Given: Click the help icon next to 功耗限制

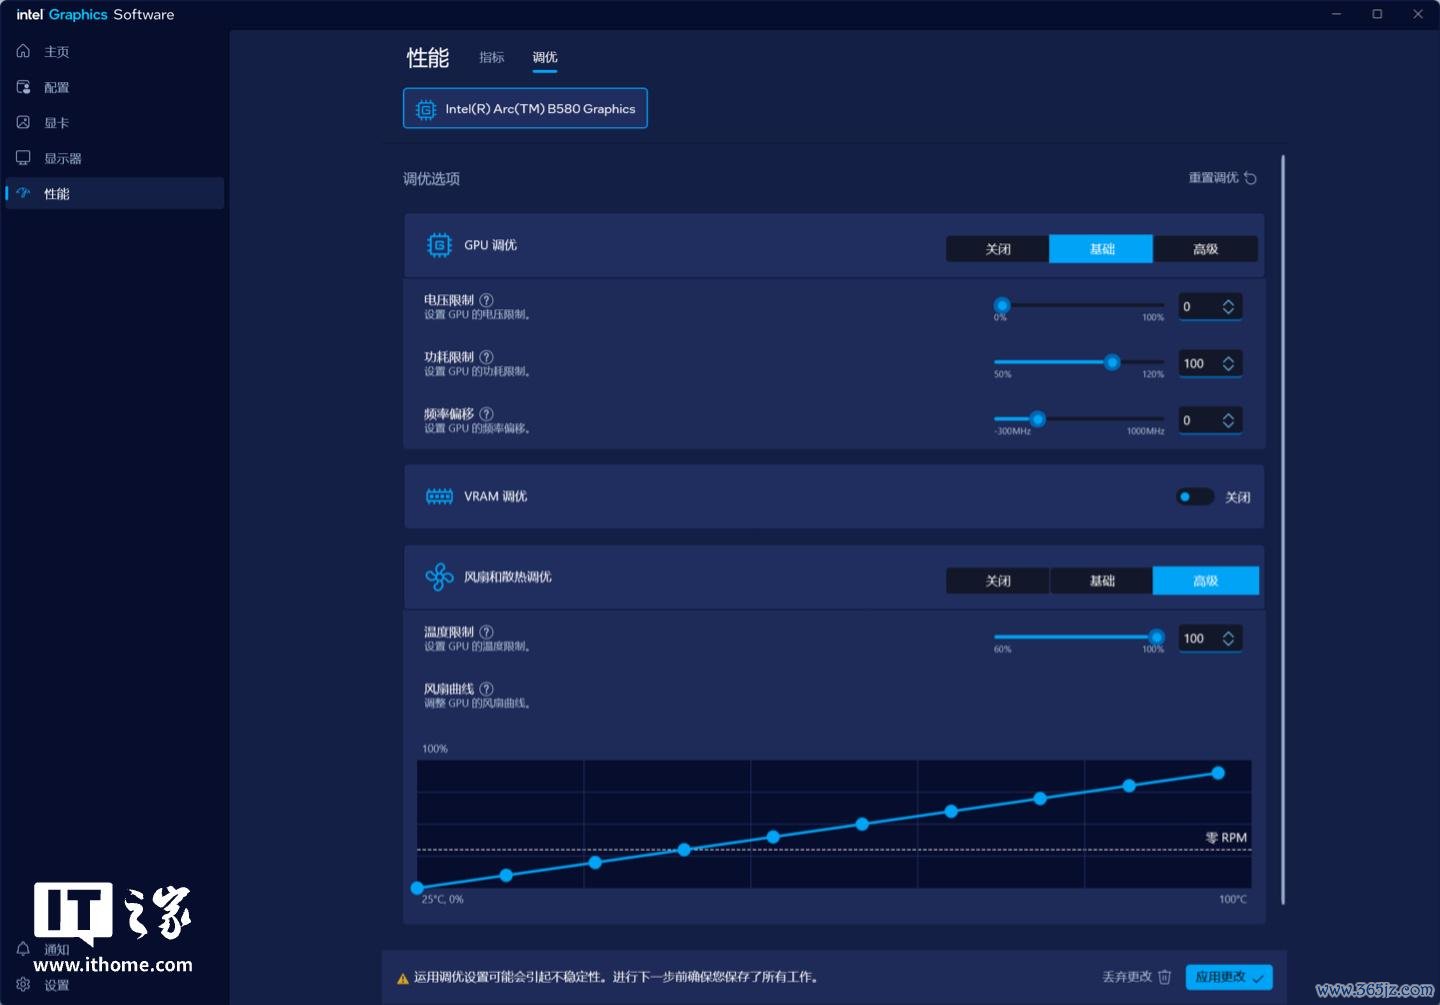Looking at the screenshot, I should [486, 357].
